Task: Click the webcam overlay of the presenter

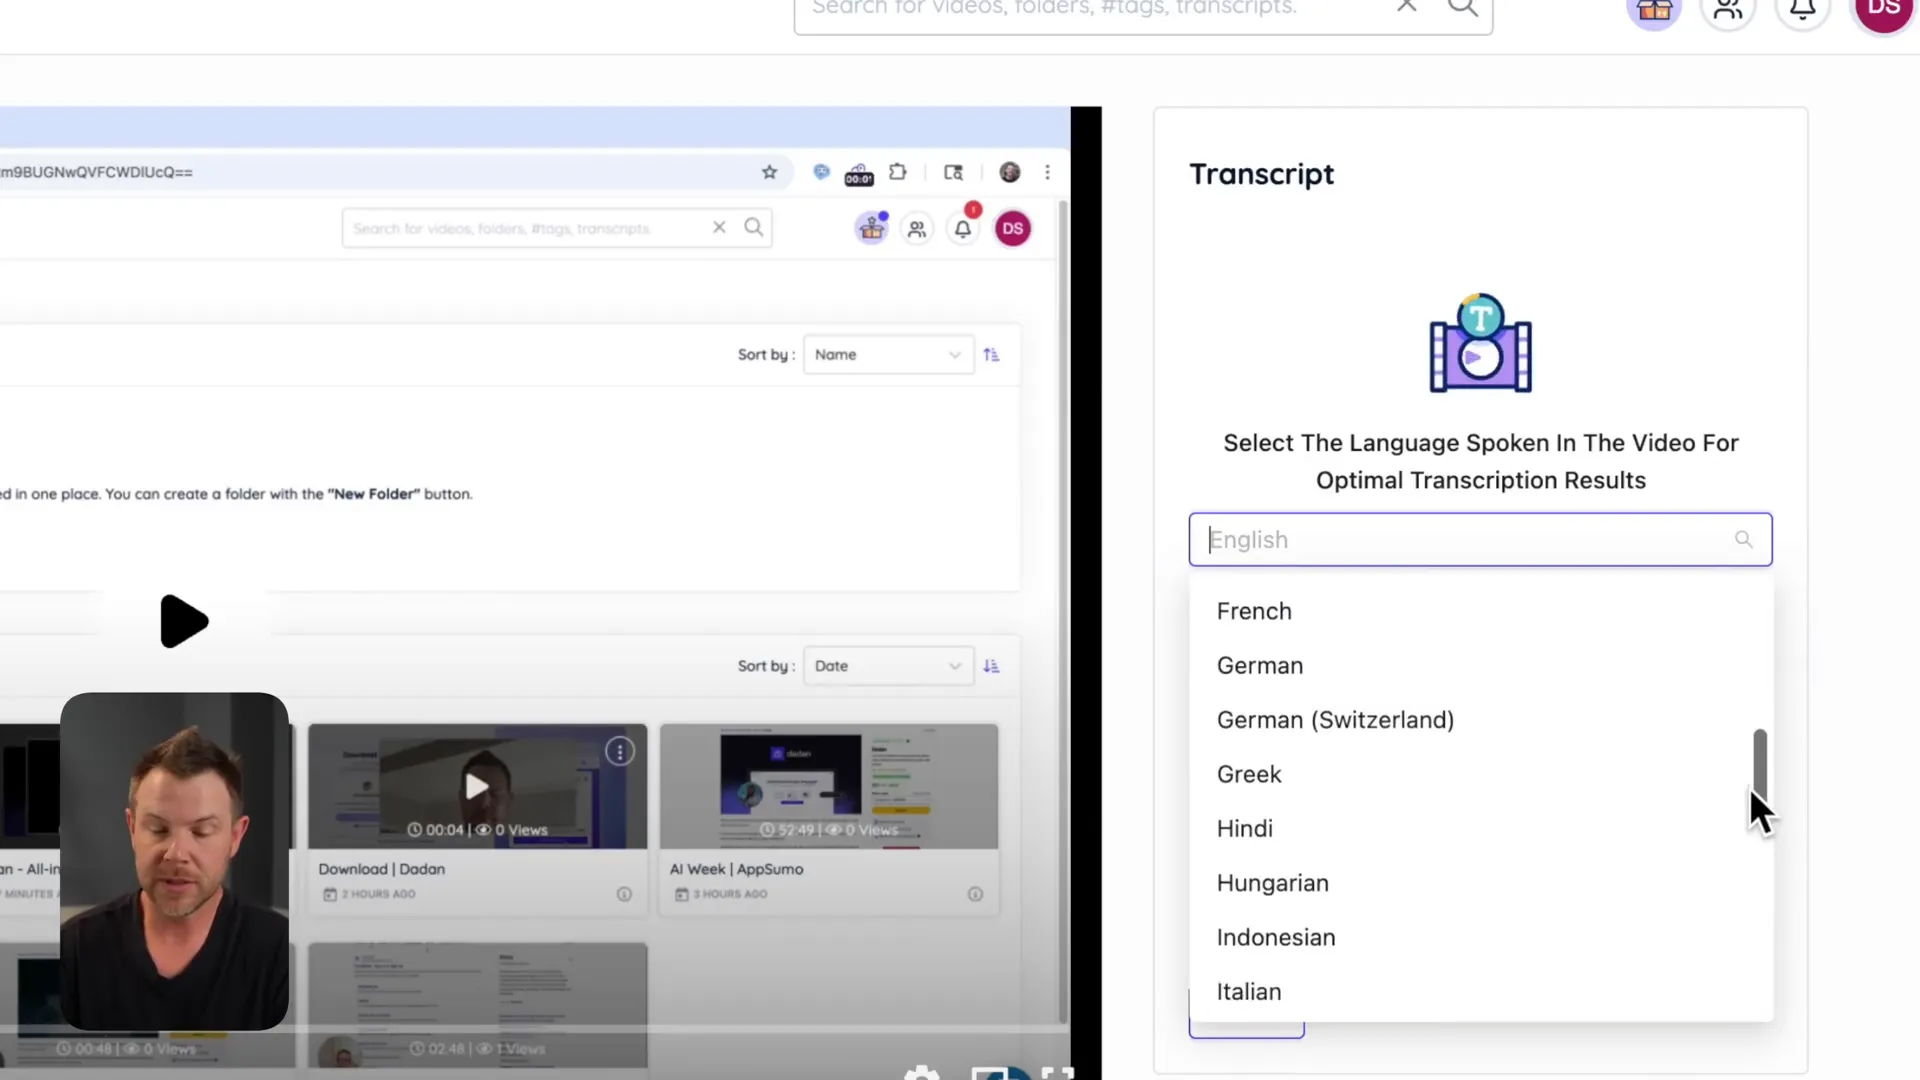Action: click(x=175, y=861)
